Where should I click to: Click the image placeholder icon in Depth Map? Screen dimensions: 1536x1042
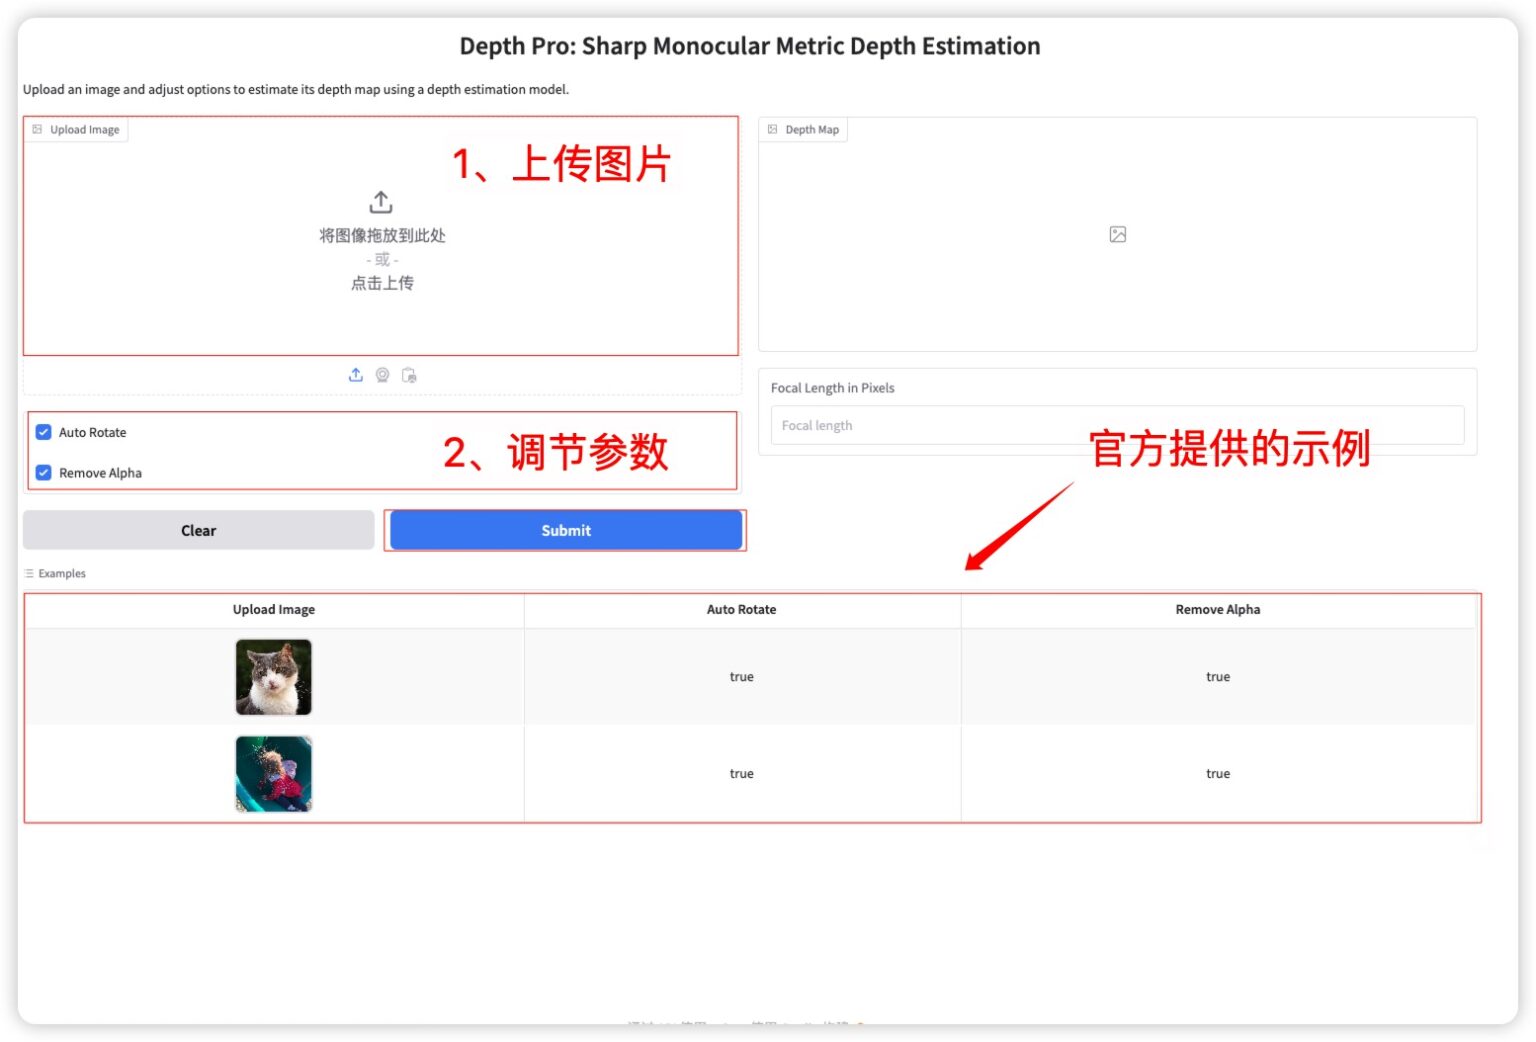1117,234
